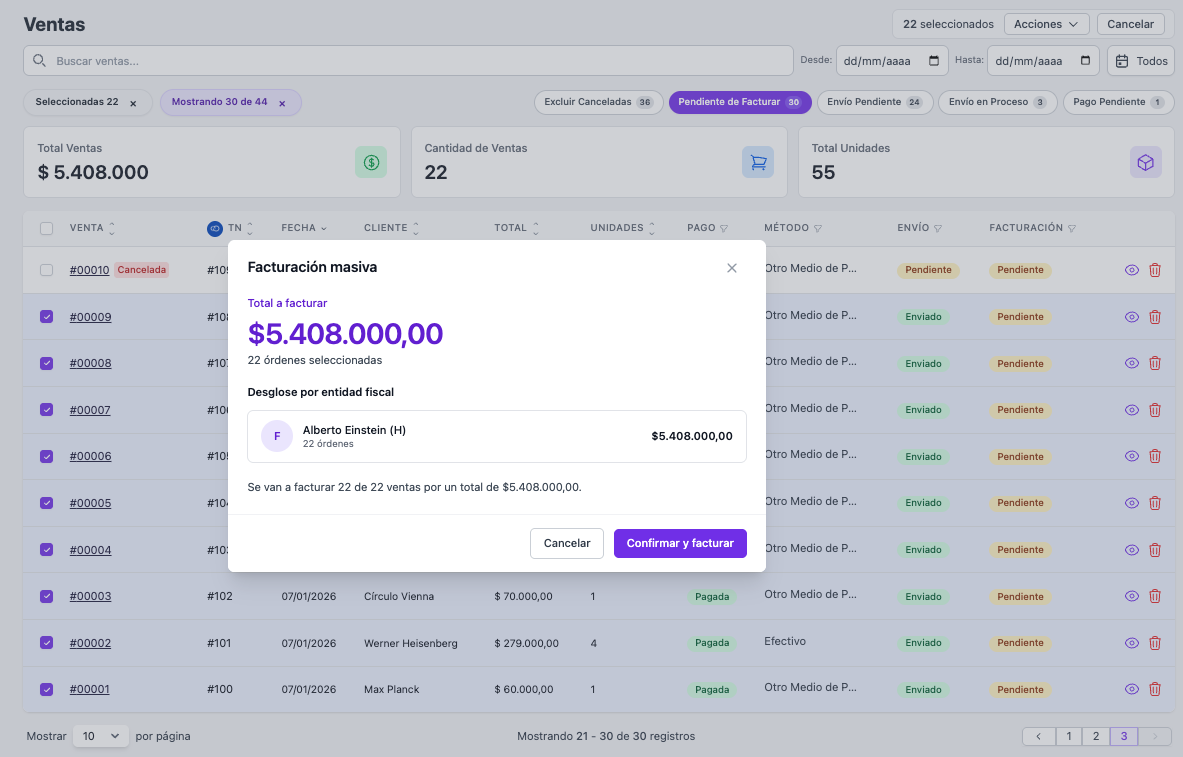Open the Acciones dropdown menu

tap(1046, 23)
